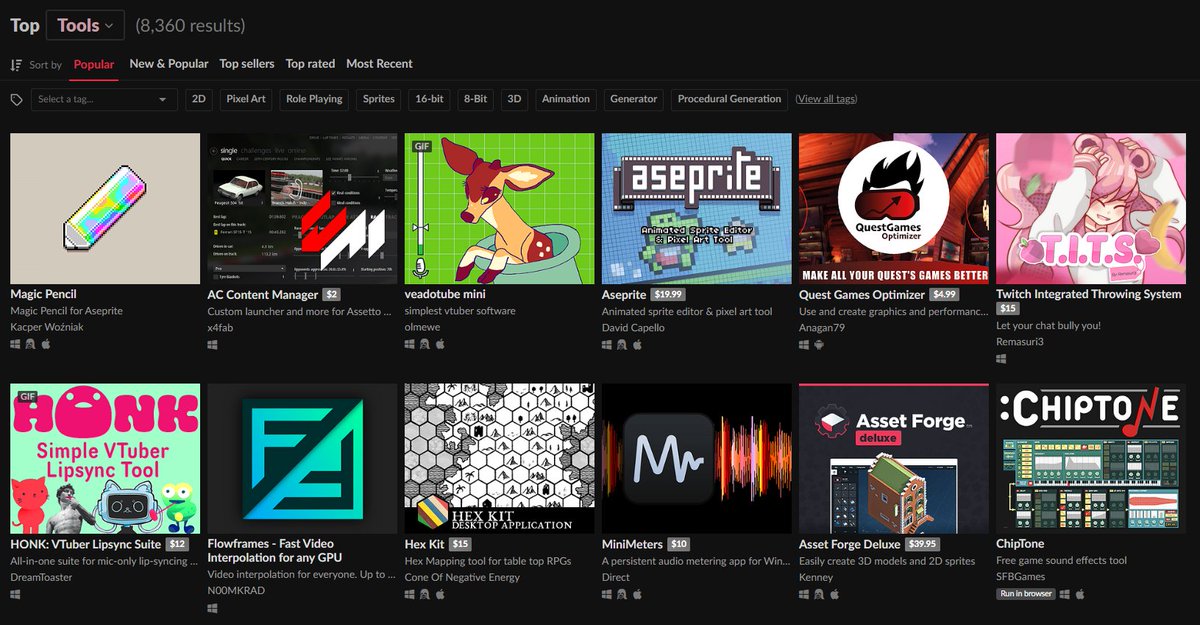Switch to Top rated sorting
The image size is (1200, 625).
[311, 64]
